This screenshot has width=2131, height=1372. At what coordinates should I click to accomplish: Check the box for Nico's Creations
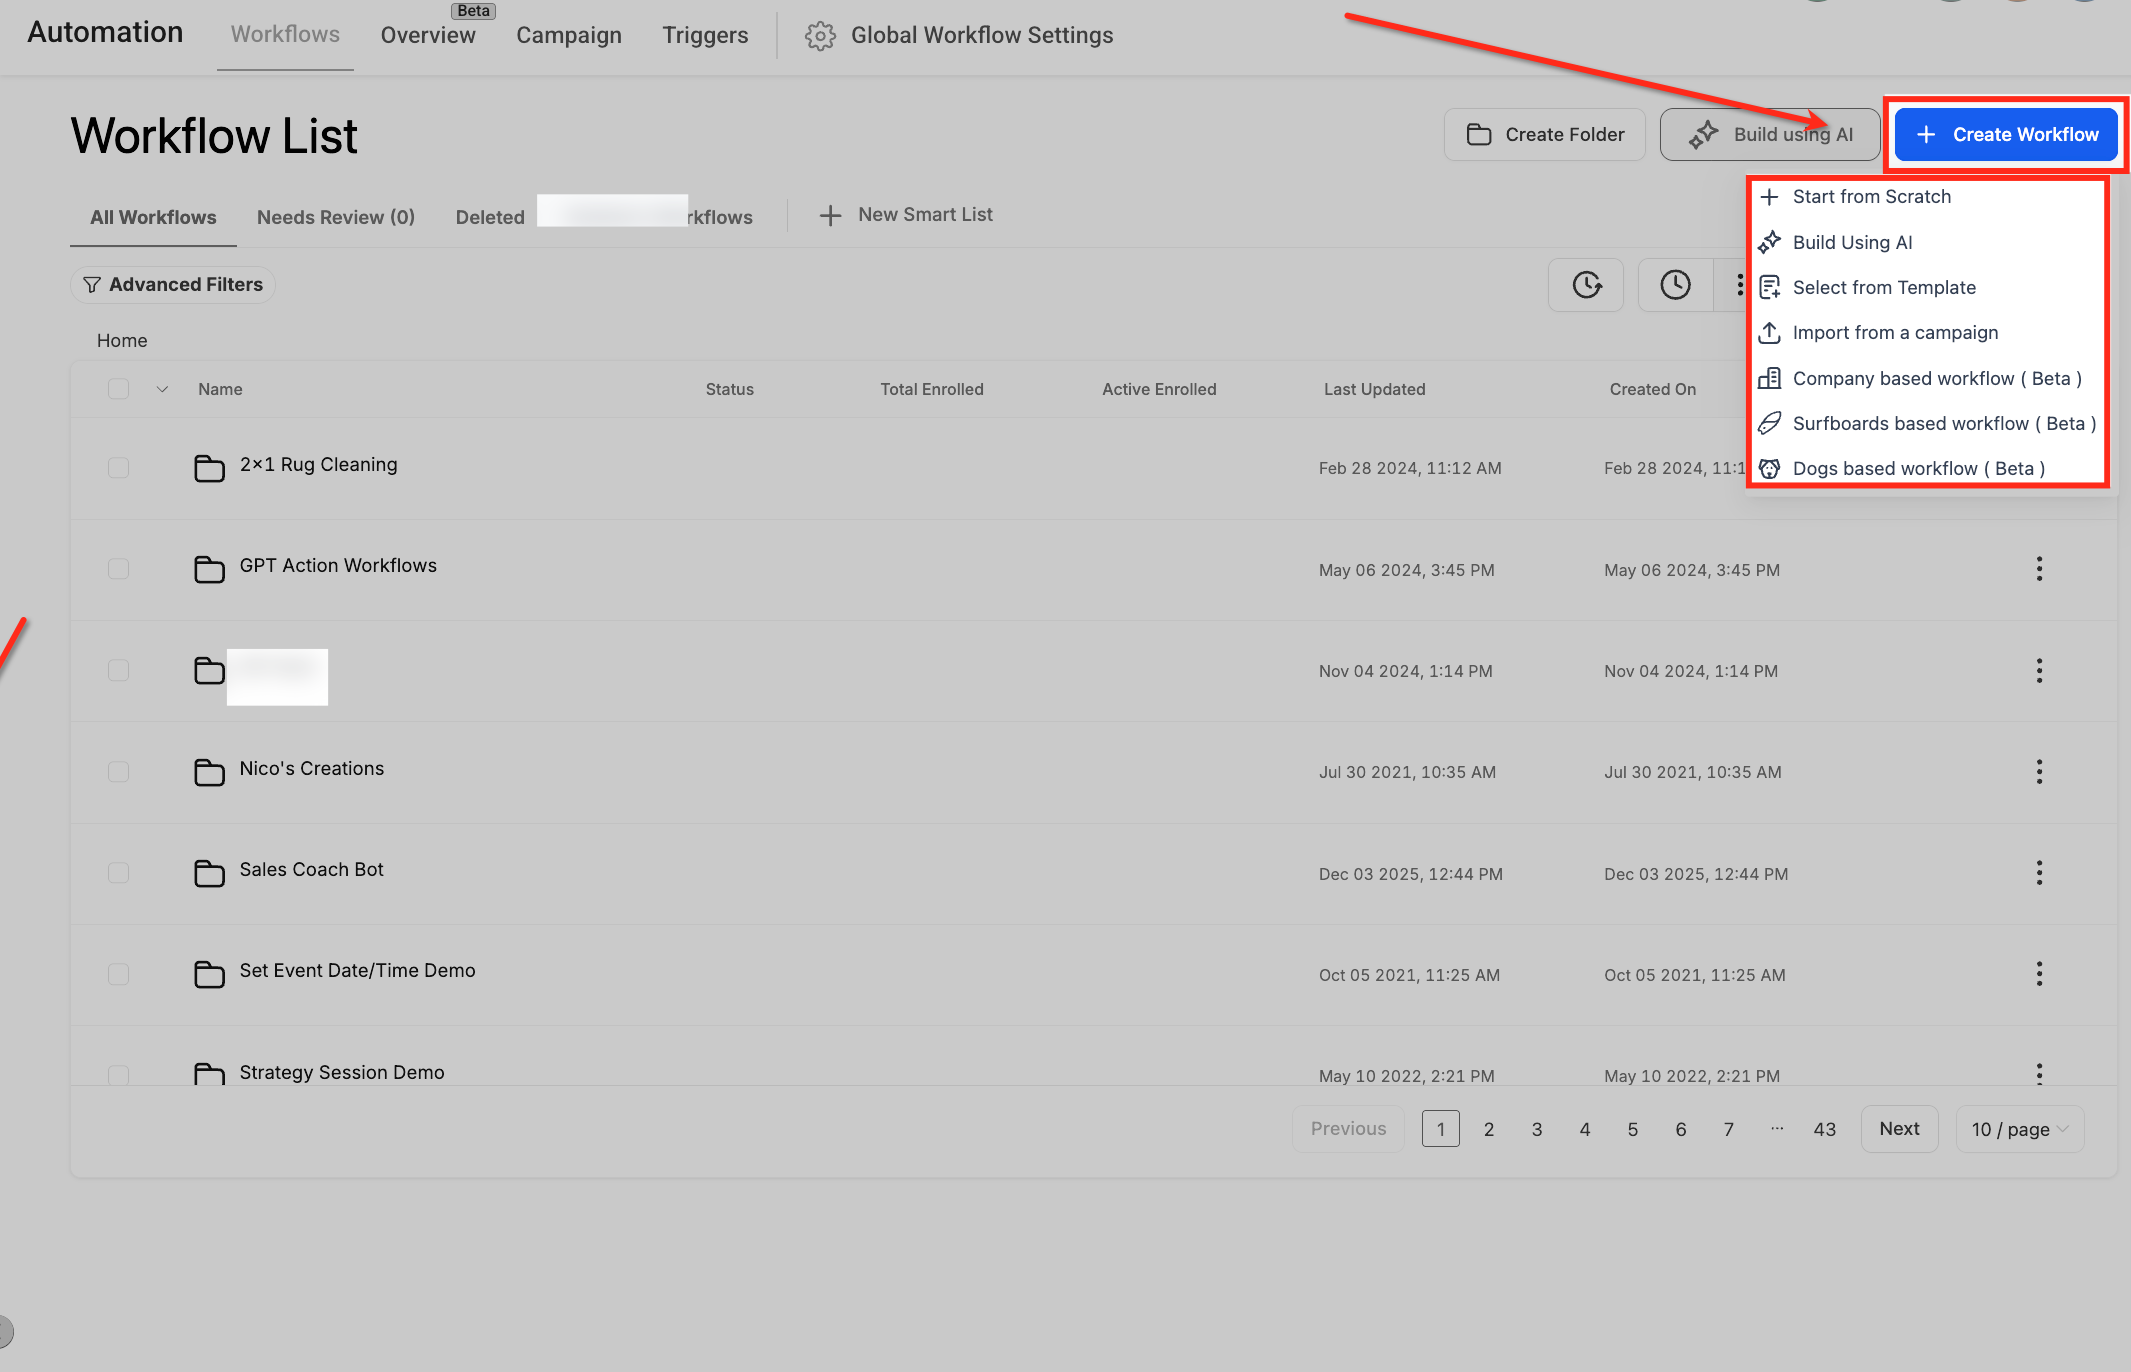point(118,771)
